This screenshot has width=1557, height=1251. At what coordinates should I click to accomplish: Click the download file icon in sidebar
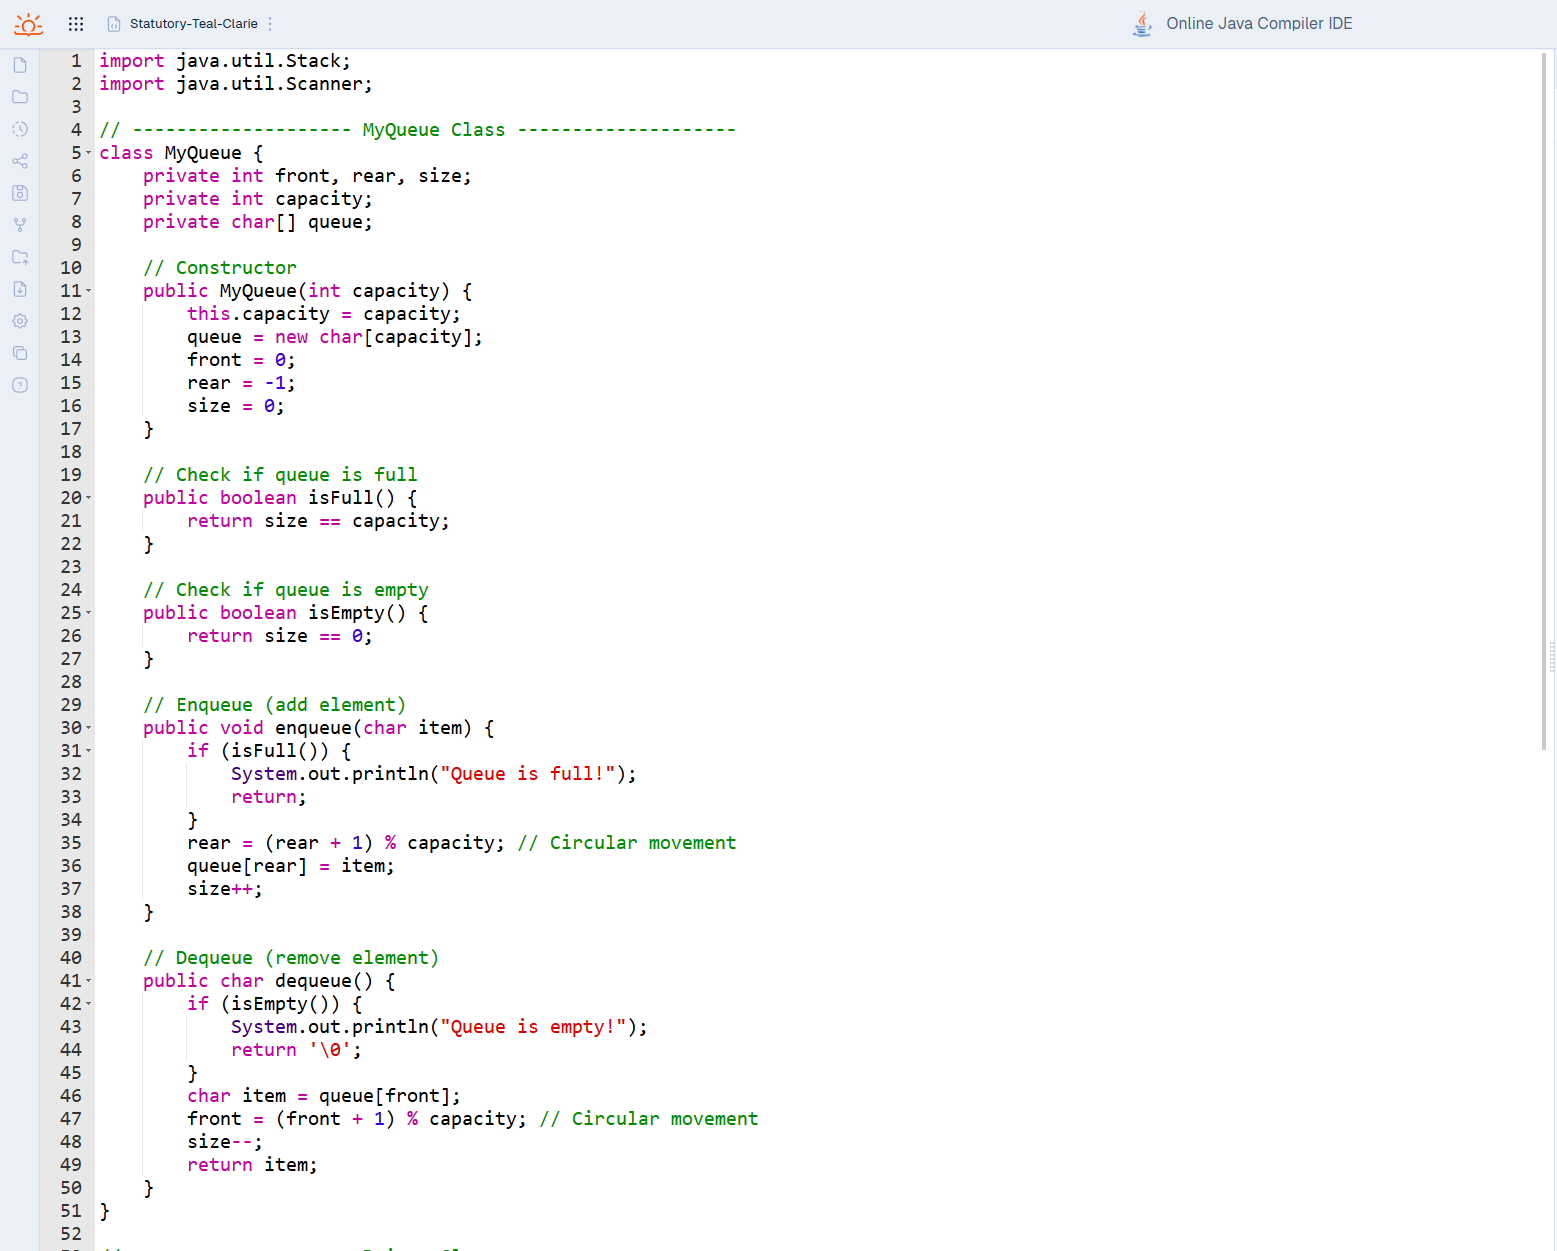pos(20,289)
